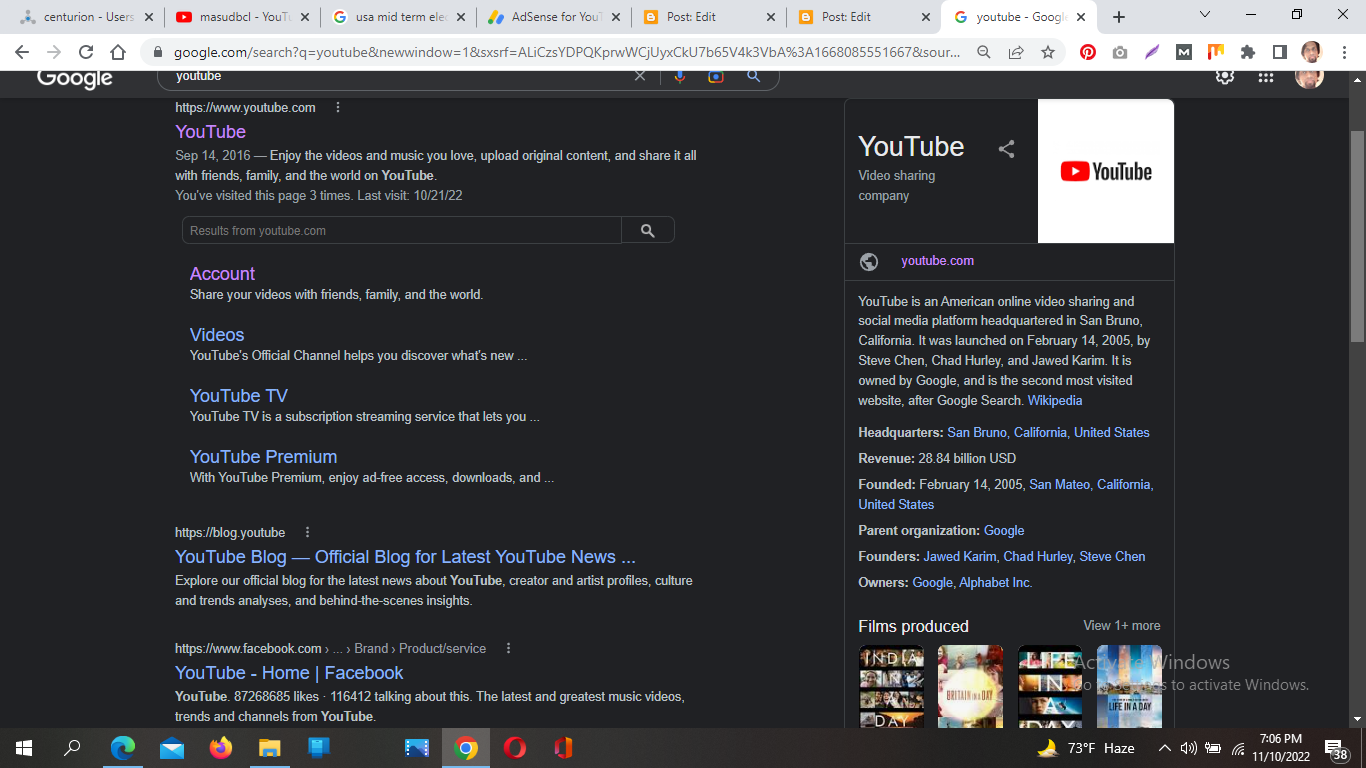Open File Explorer from the taskbar
Image resolution: width=1366 pixels, height=768 pixels.
coord(269,748)
